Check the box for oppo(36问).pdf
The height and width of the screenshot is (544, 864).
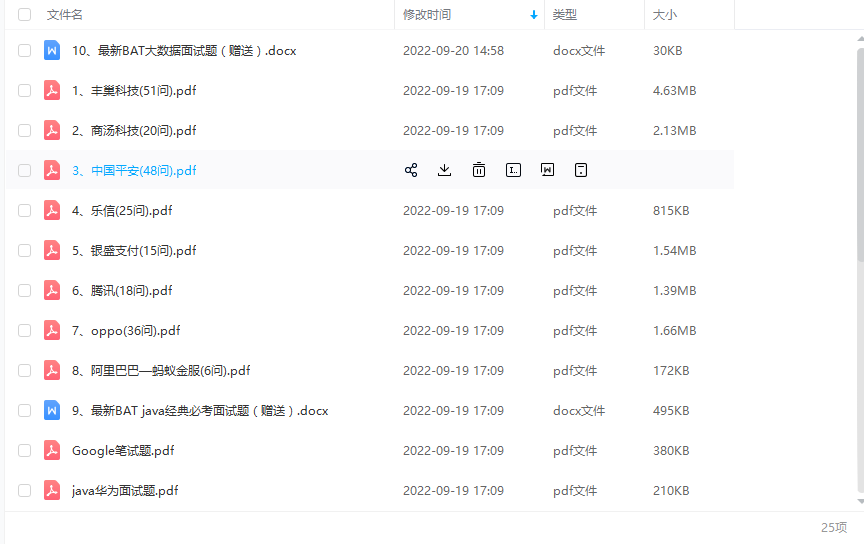(x=24, y=331)
